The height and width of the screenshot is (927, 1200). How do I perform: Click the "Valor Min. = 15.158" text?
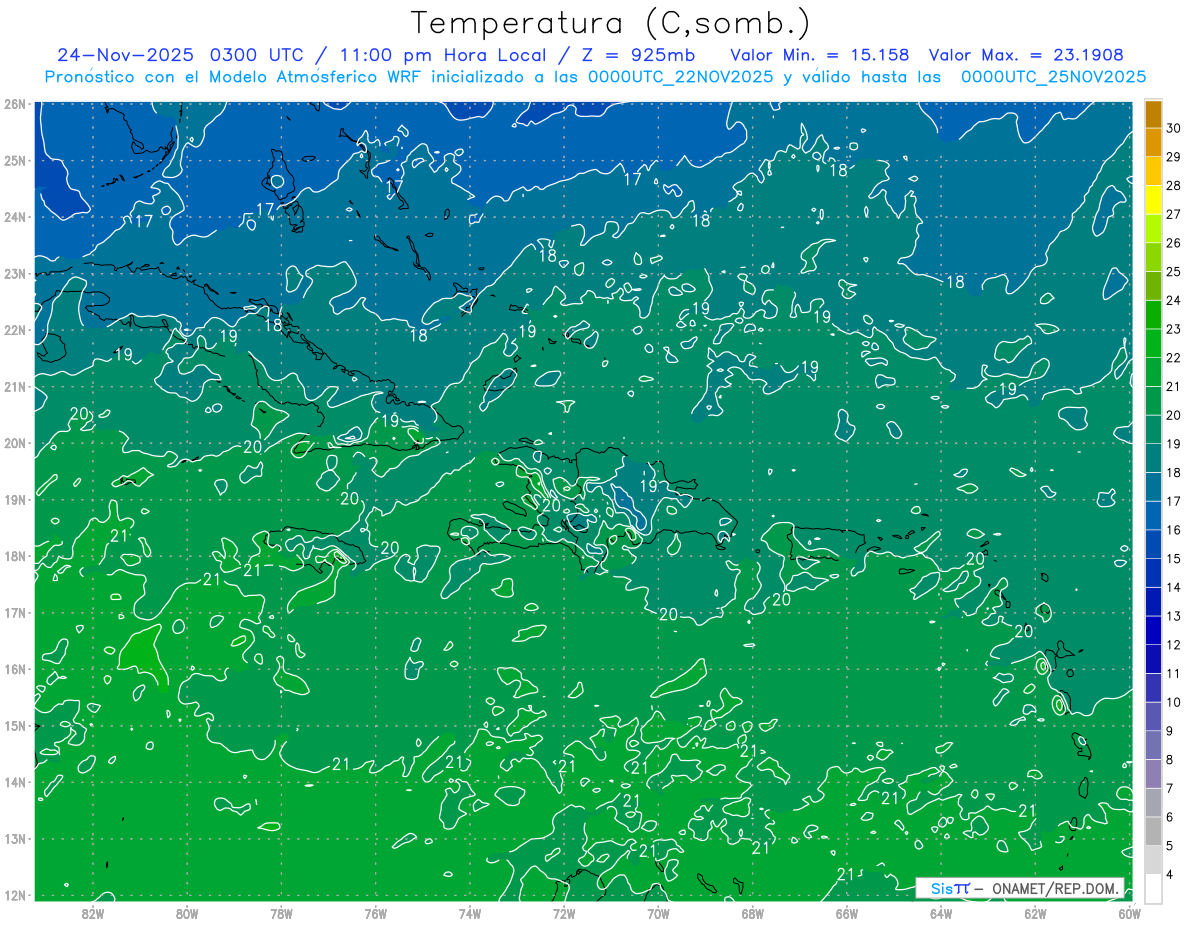[820, 55]
